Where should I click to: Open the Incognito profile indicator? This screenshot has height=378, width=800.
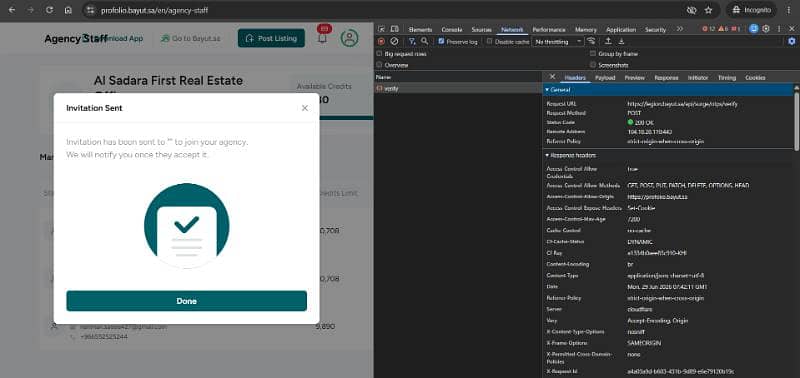point(751,10)
